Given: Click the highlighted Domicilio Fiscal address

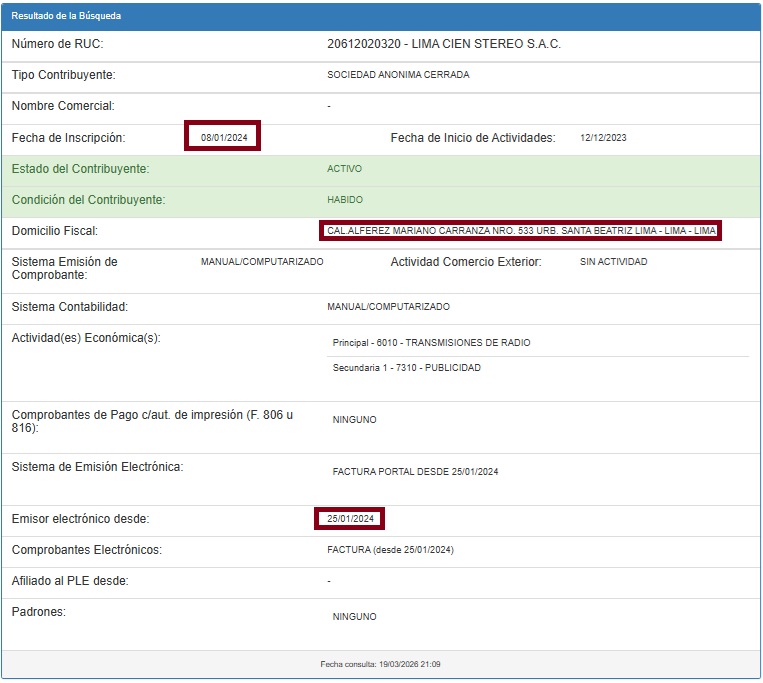Looking at the screenshot, I should [521, 231].
